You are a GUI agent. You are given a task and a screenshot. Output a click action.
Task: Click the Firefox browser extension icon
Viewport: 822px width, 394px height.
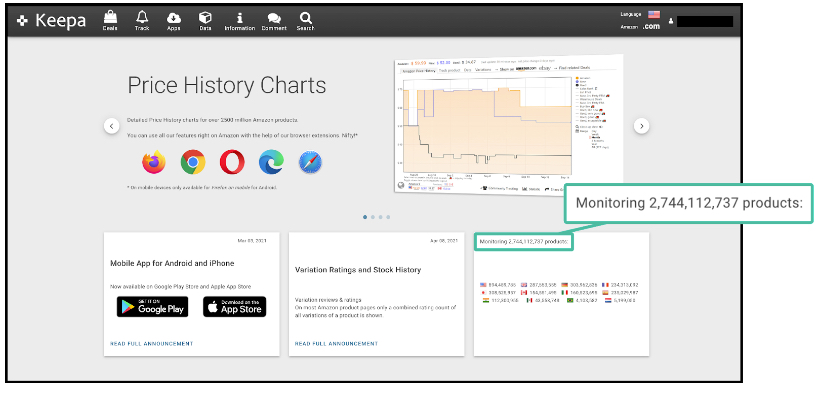[154, 162]
